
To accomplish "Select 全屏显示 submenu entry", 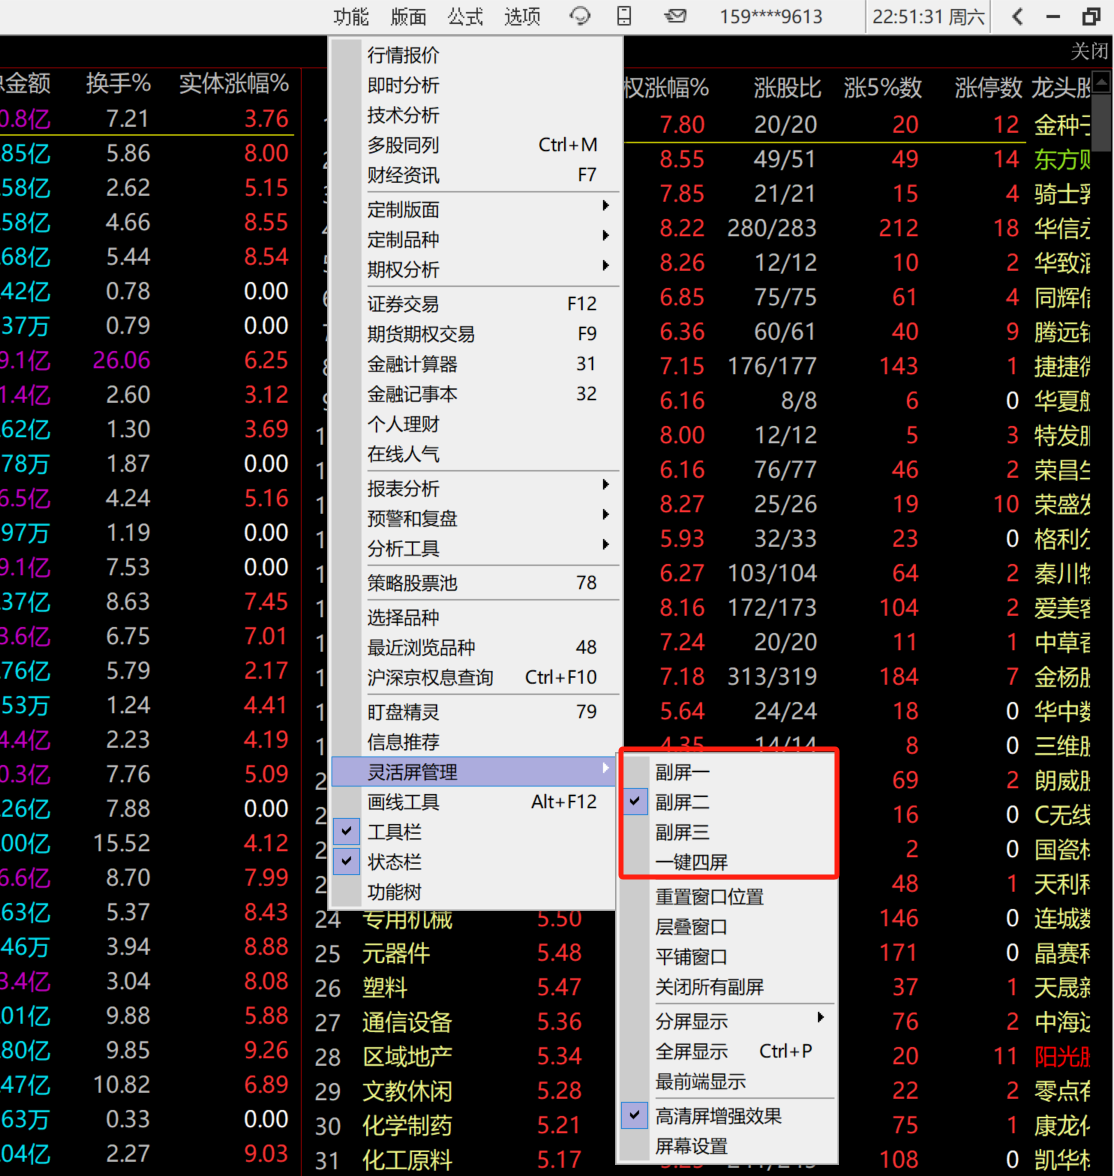I will pyautogui.click(x=728, y=1051).
